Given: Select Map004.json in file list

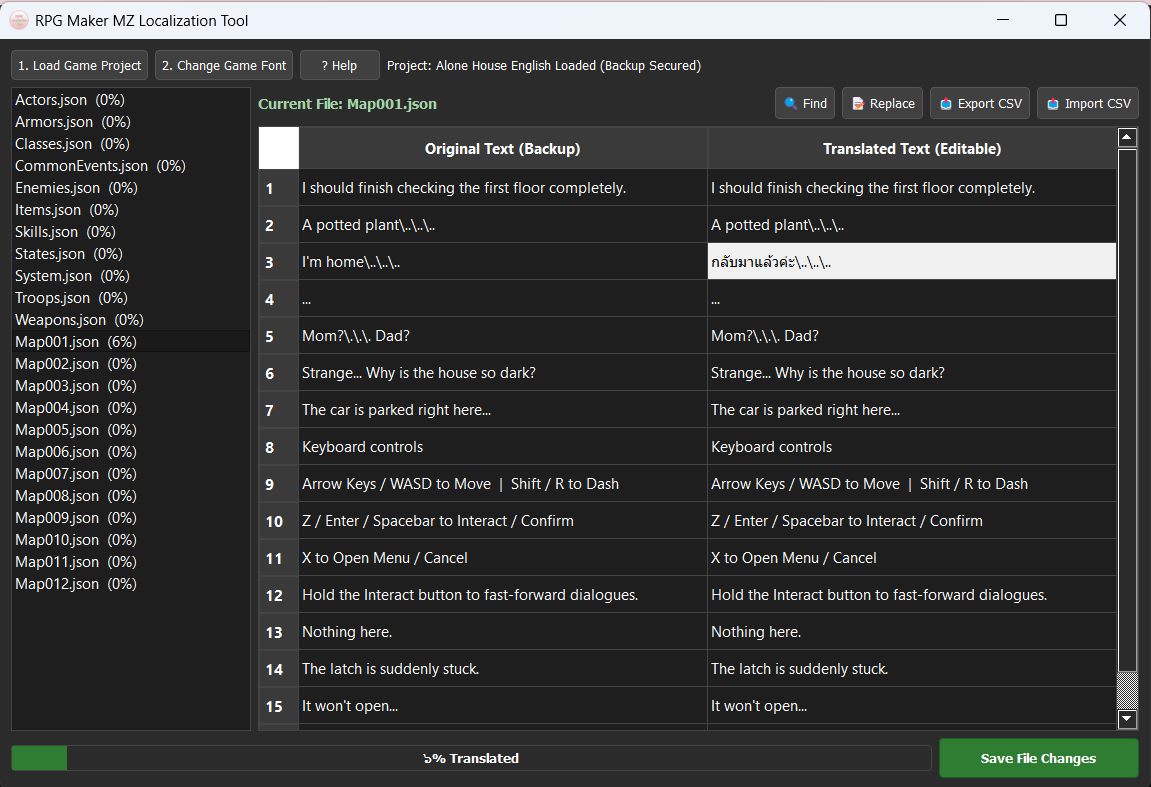Looking at the screenshot, I should 131,408.
